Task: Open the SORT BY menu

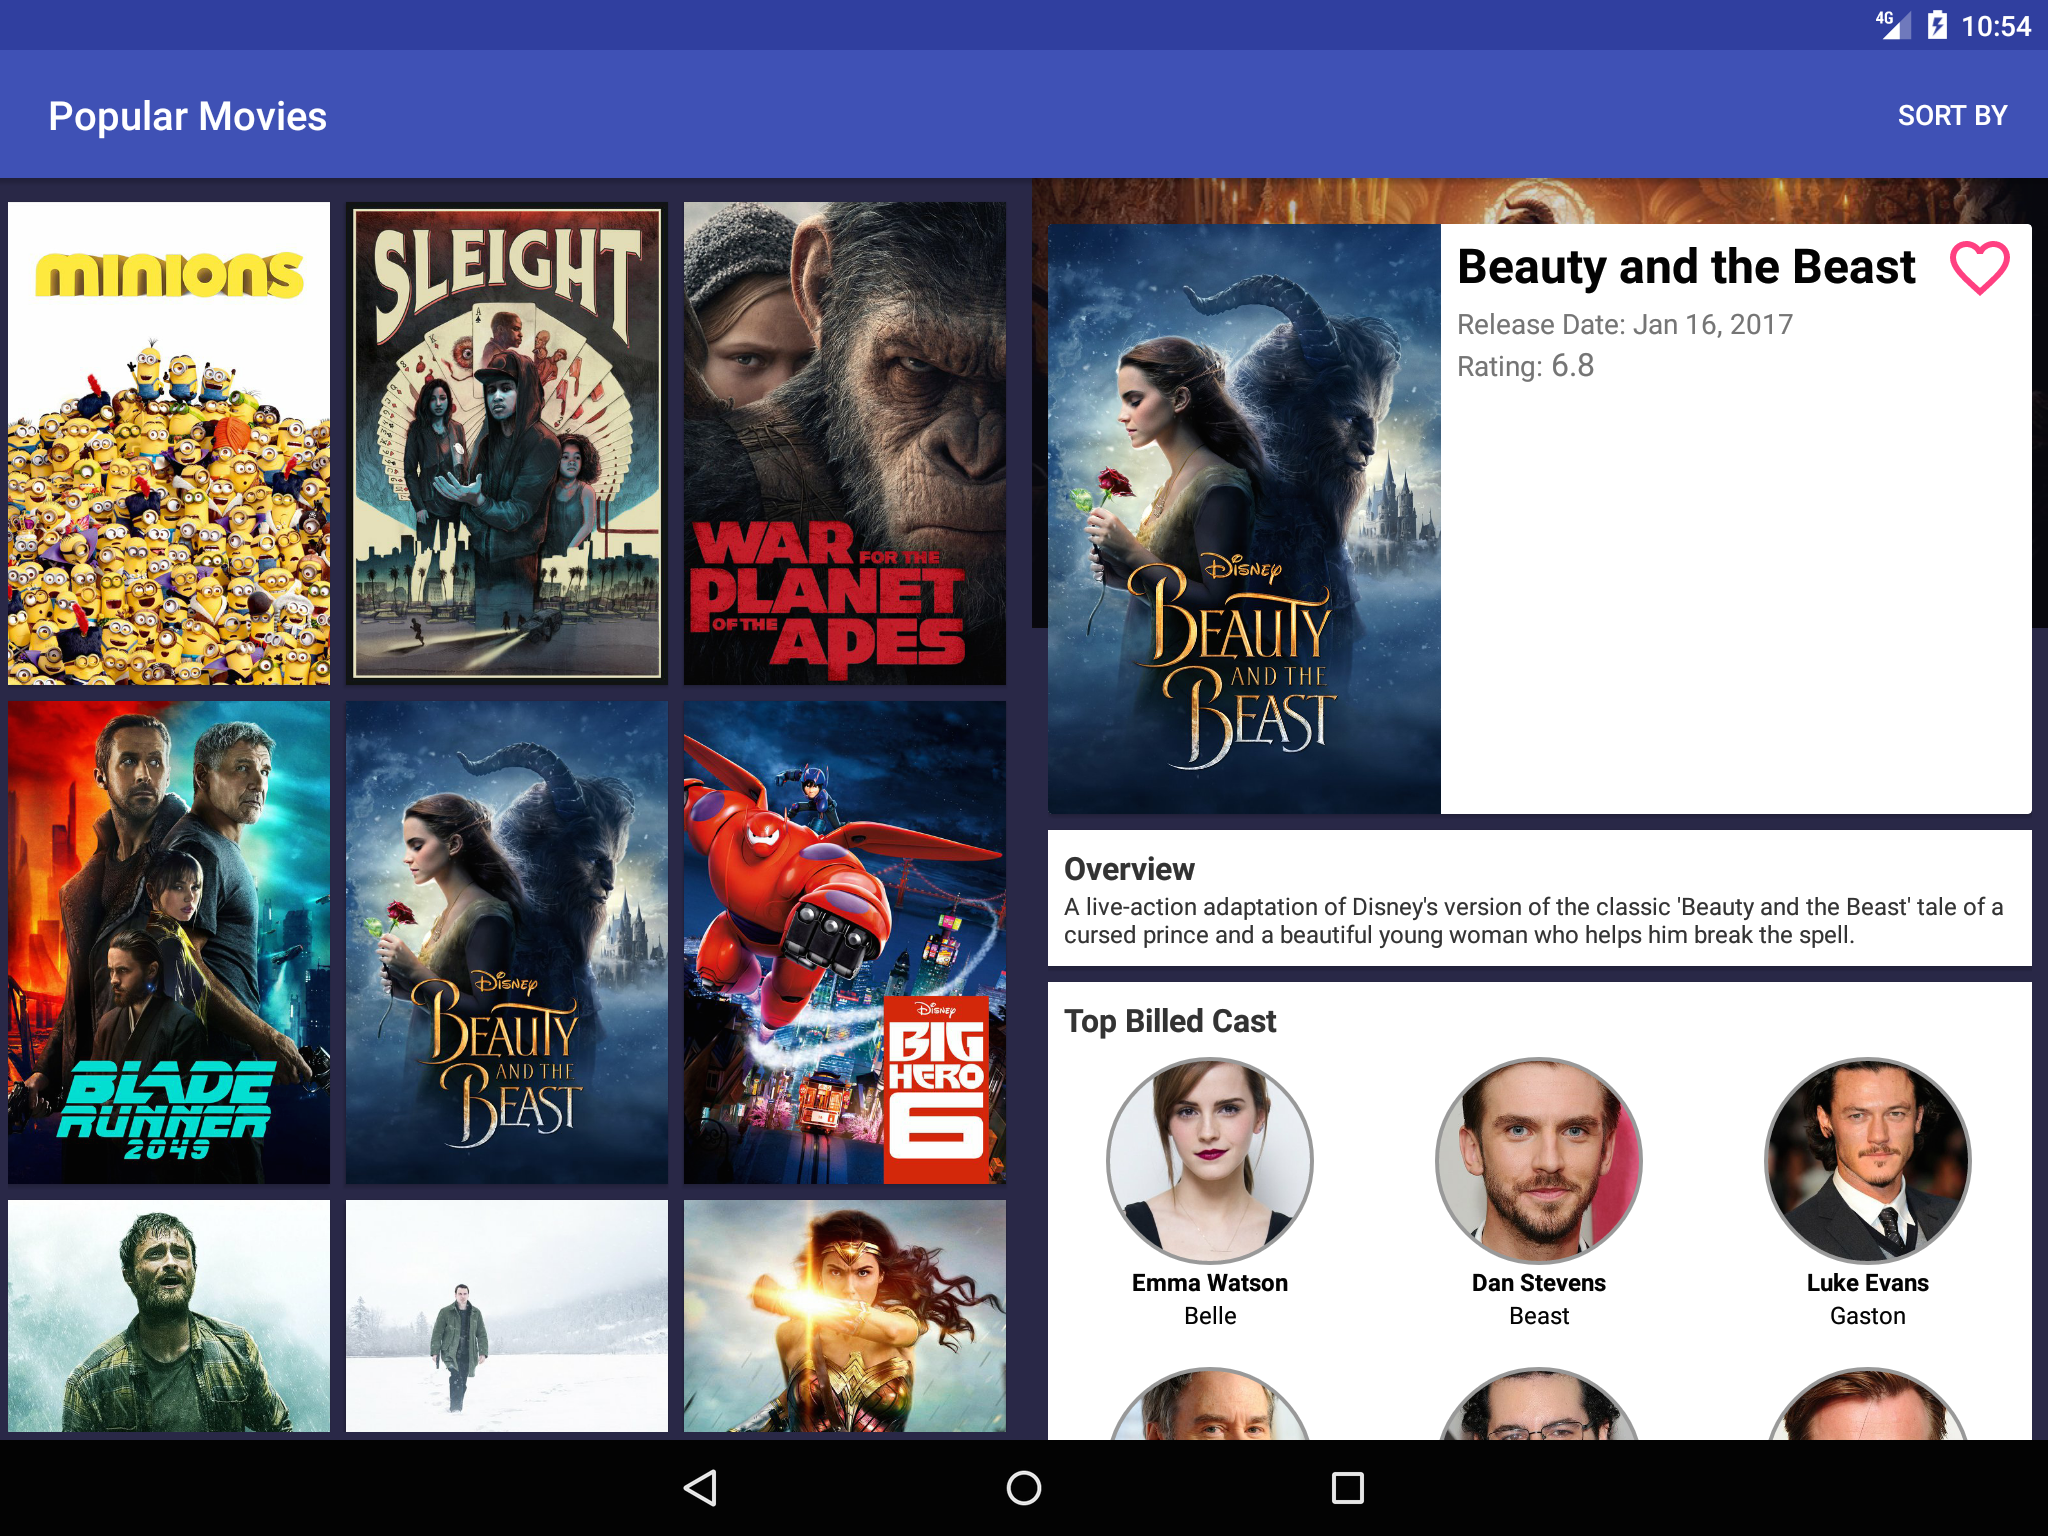Action: [x=1951, y=116]
